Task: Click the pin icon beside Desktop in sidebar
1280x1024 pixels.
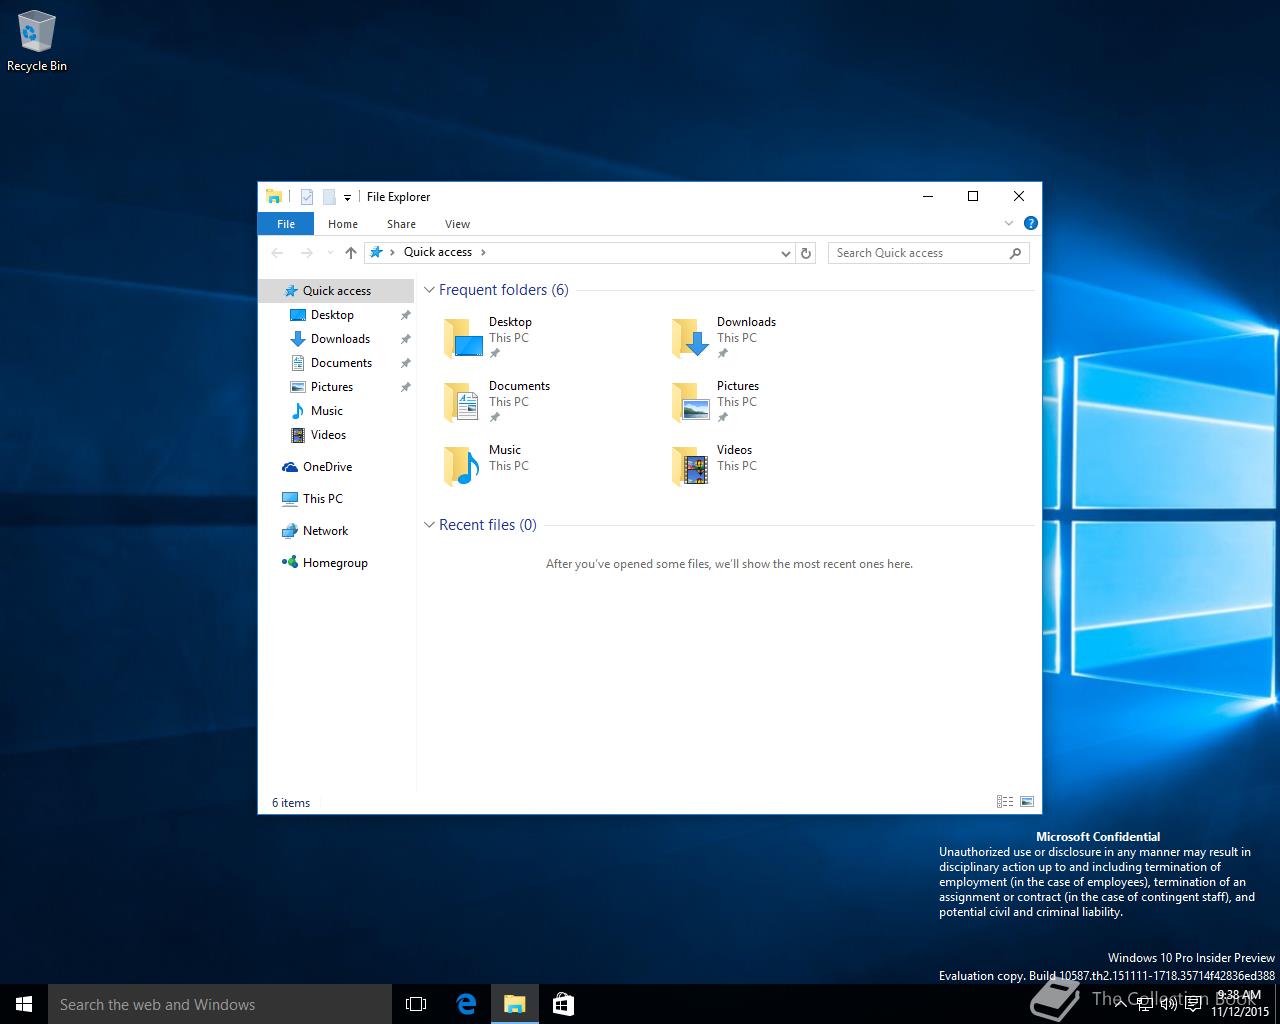Action: (x=405, y=315)
